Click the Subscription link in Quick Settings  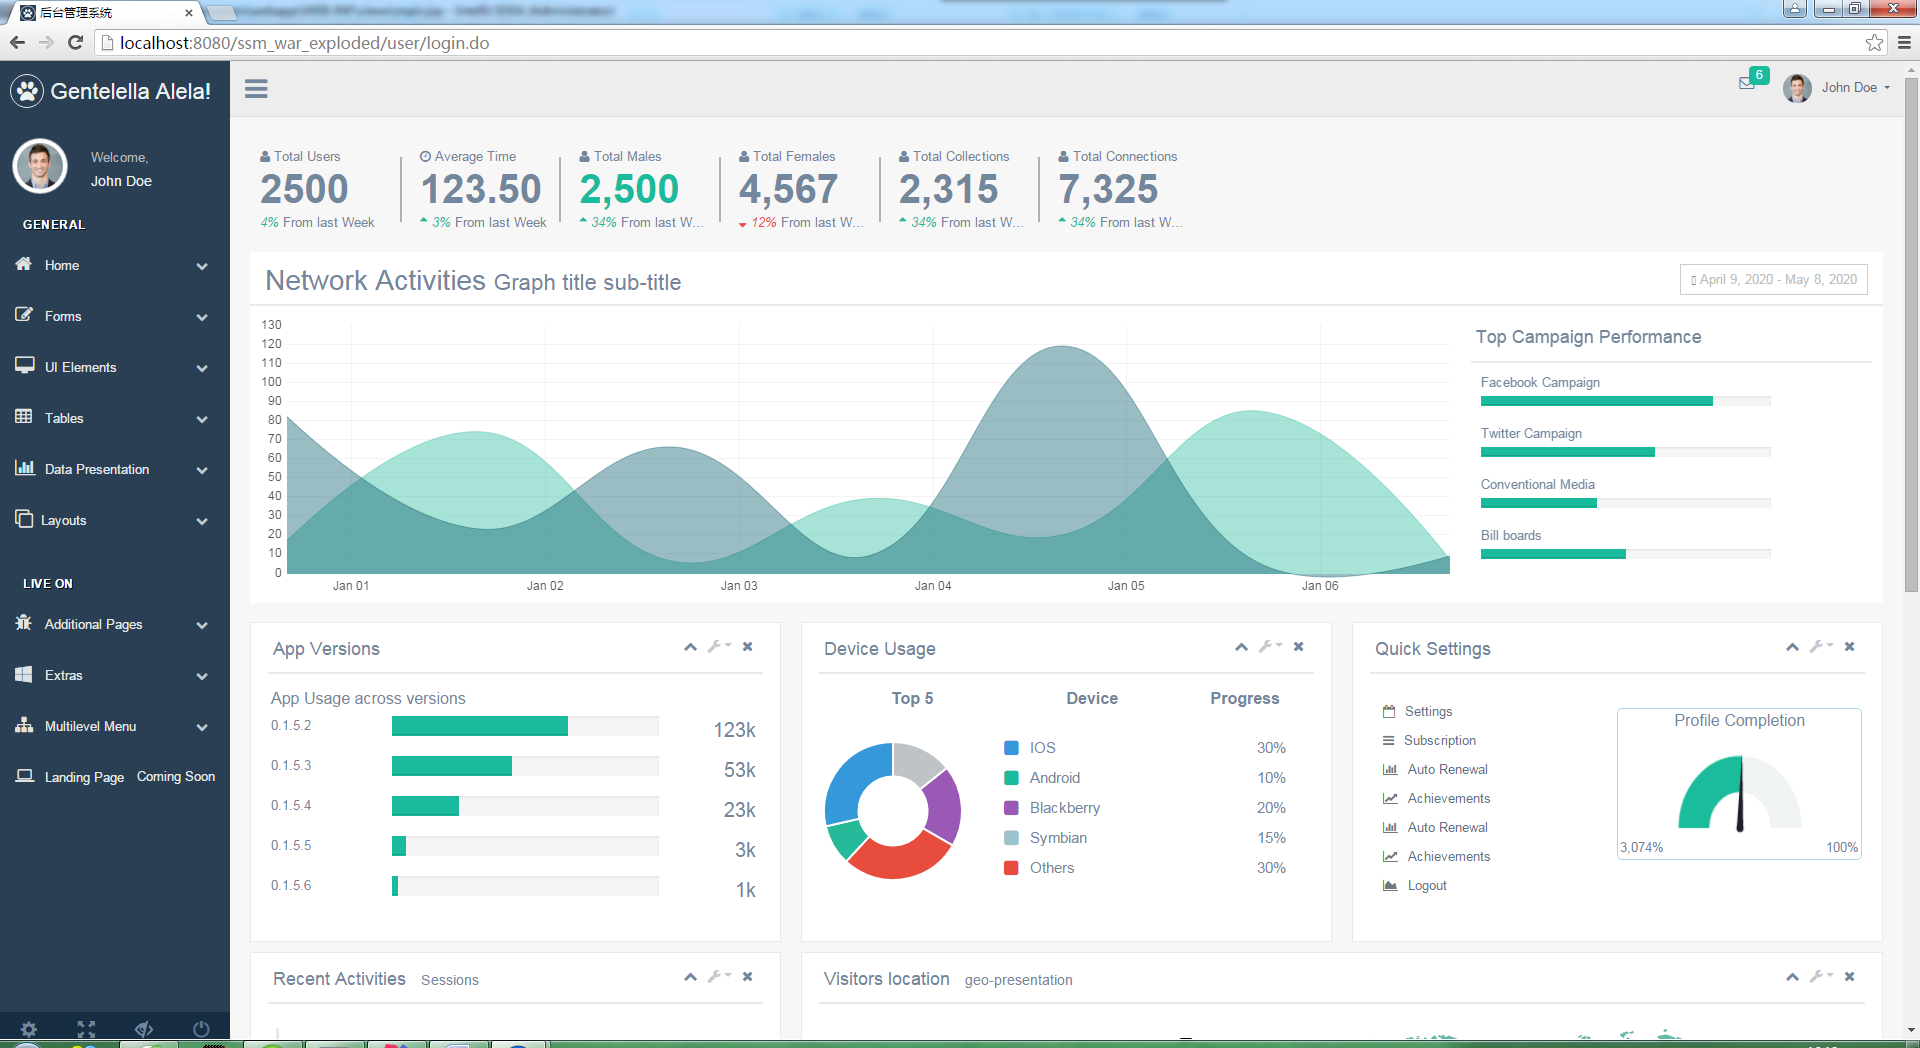[1439, 741]
